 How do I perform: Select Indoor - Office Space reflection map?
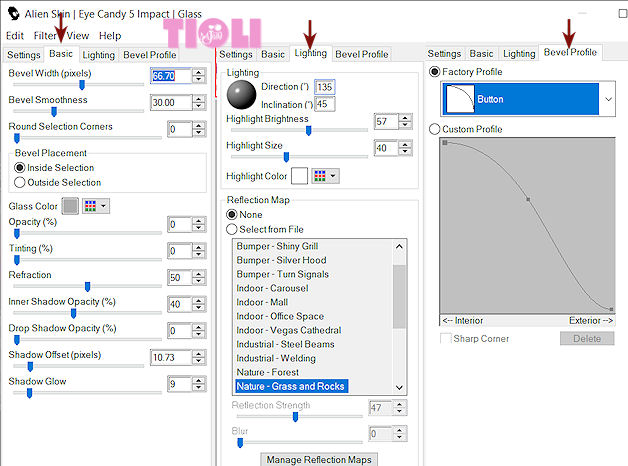[280, 316]
